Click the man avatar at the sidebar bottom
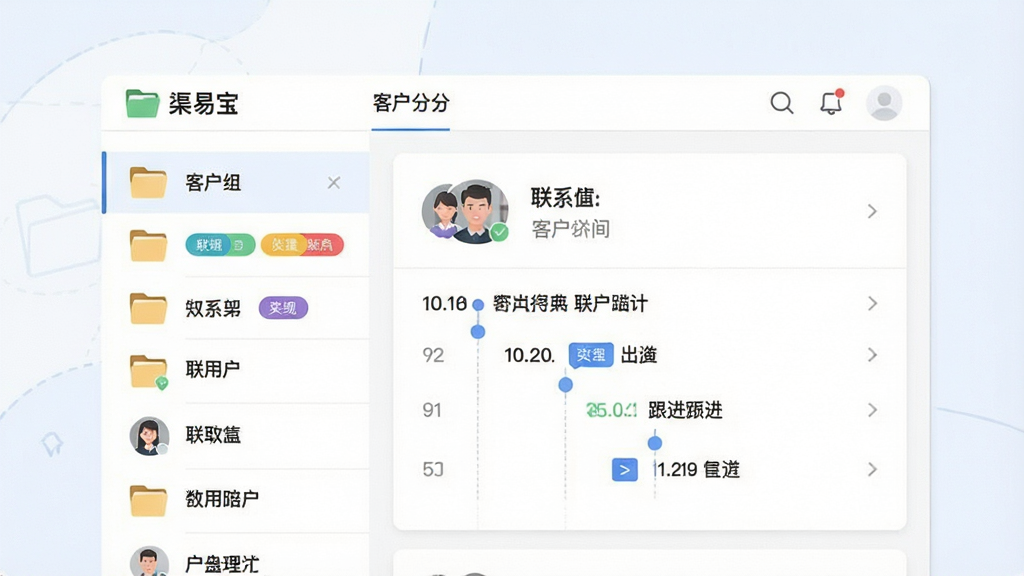 pyautogui.click(x=150, y=561)
